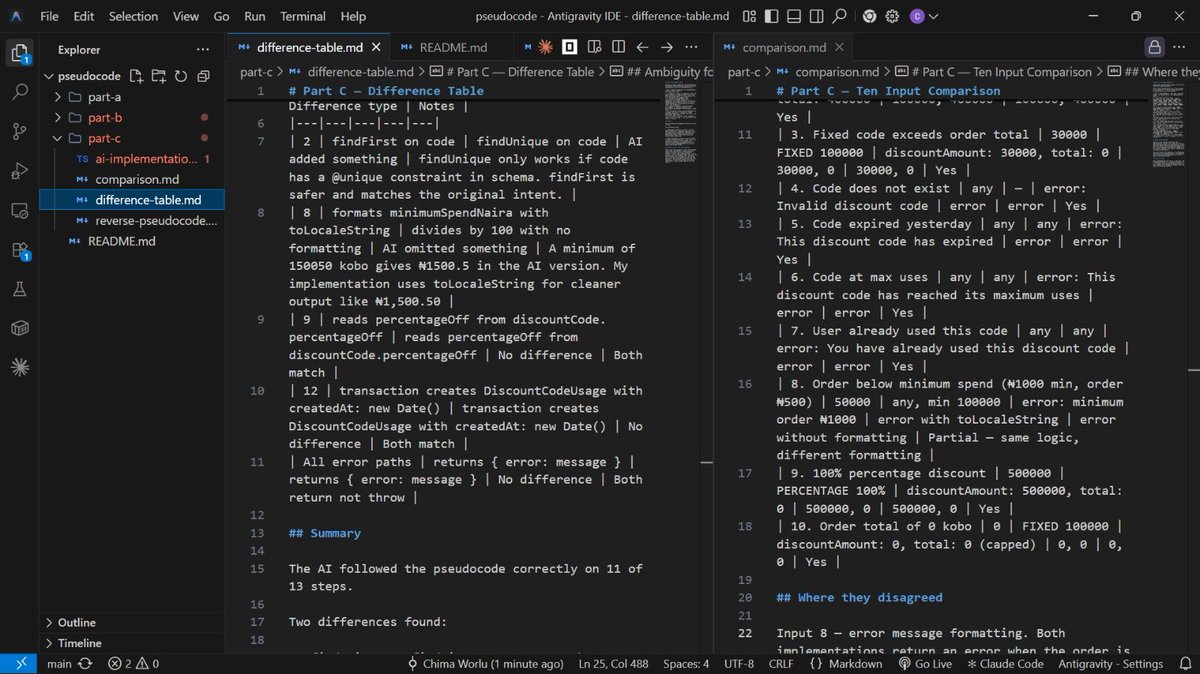Open markdown preview to the side
The image size is (1200, 674).
[593, 46]
